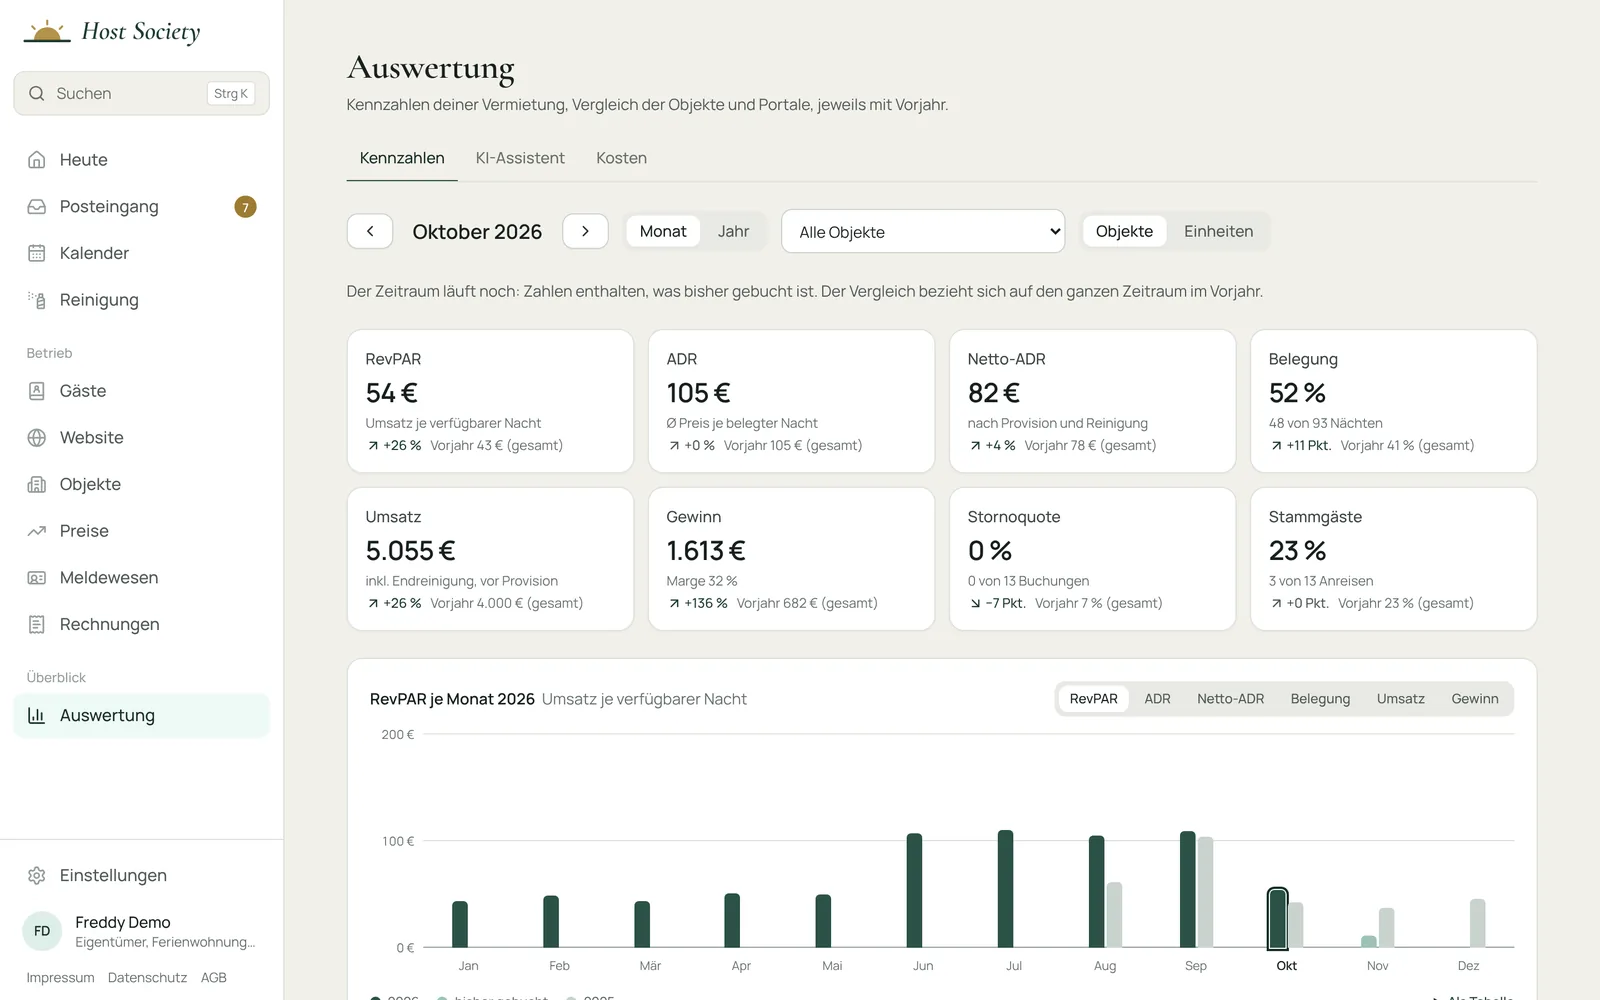Select the Einheiten grouping toggle
Screen dimensions: 1600x1000
[x=1218, y=231]
